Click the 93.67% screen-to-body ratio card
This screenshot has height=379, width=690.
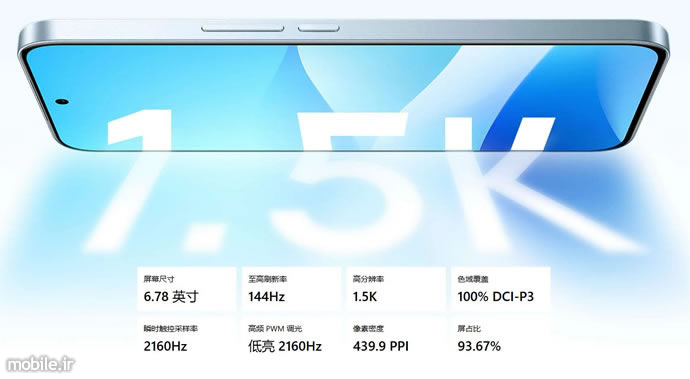pos(501,339)
